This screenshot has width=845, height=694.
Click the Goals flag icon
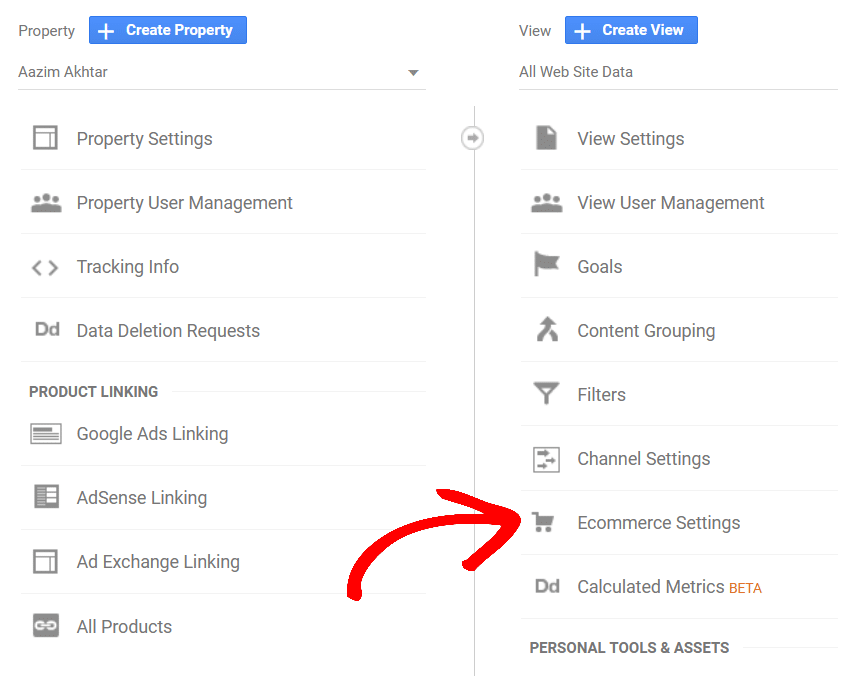(546, 264)
